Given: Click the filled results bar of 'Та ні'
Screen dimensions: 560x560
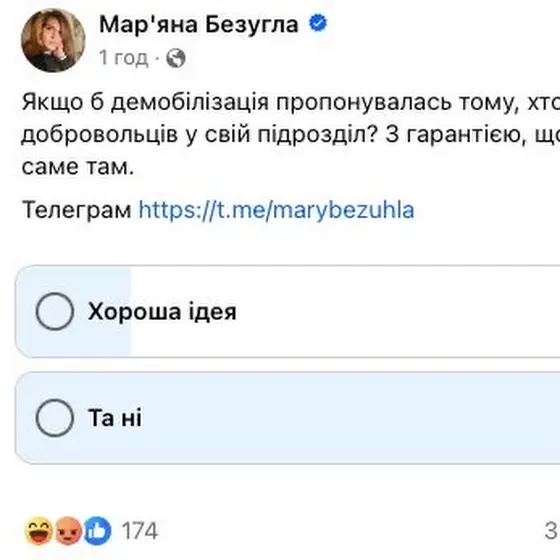Looking at the screenshot, I should [x=288, y=418].
